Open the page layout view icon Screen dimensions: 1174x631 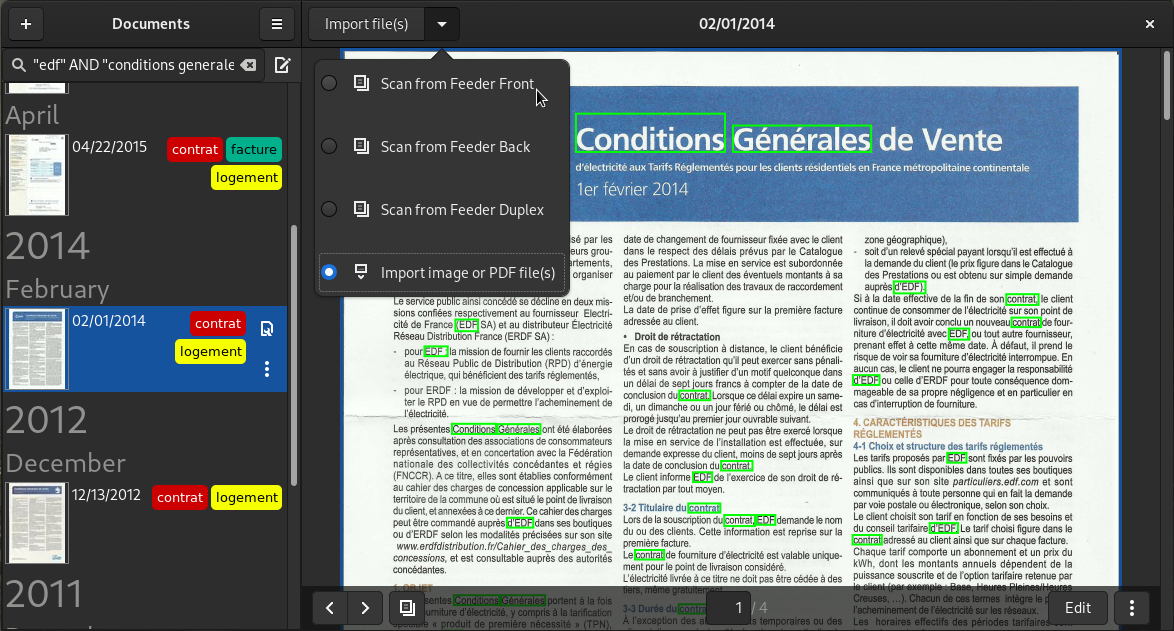point(407,607)
